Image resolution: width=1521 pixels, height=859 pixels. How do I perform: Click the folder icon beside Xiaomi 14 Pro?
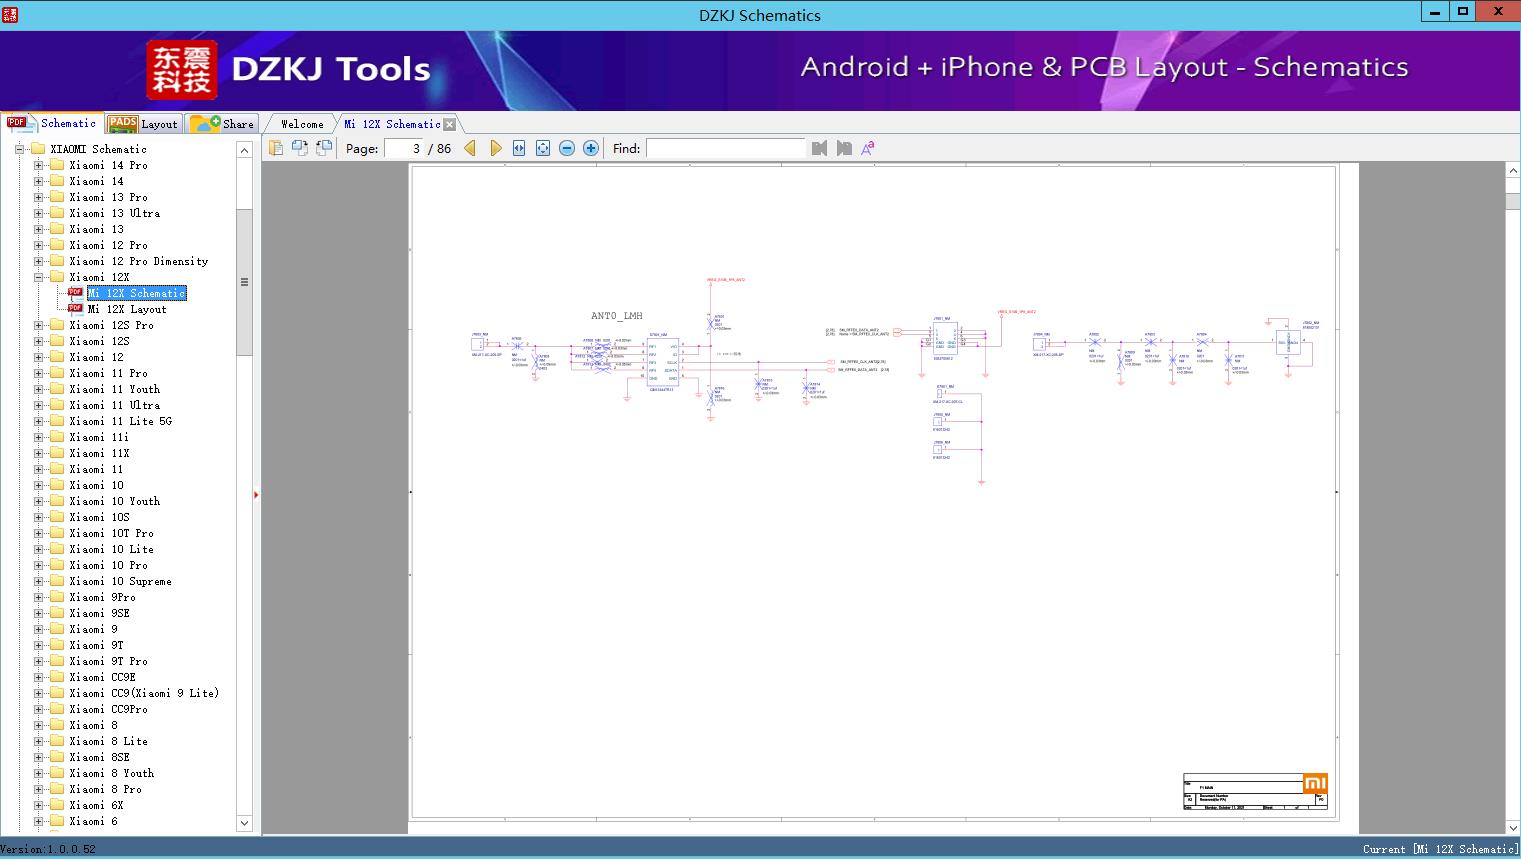tap(57, 165)
